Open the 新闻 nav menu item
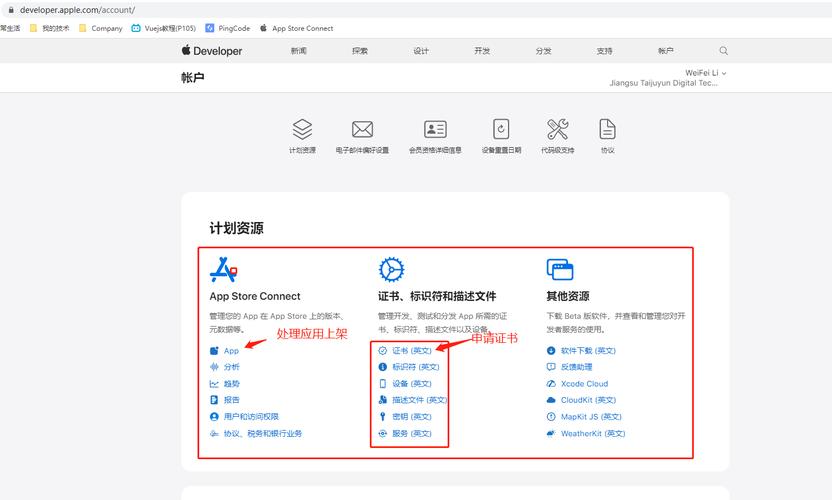Screen dimensions: 832x500 click(x=299, y=51)
